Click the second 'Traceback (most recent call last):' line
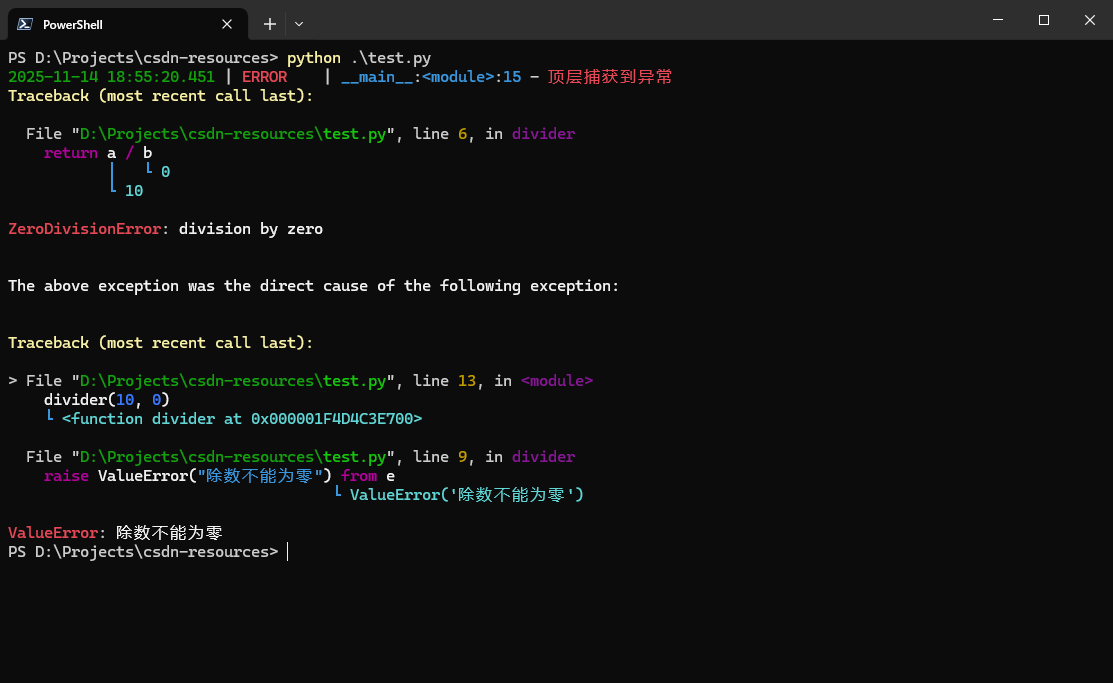This screenshot has height=683, width=1113. [x=160, y=342]
